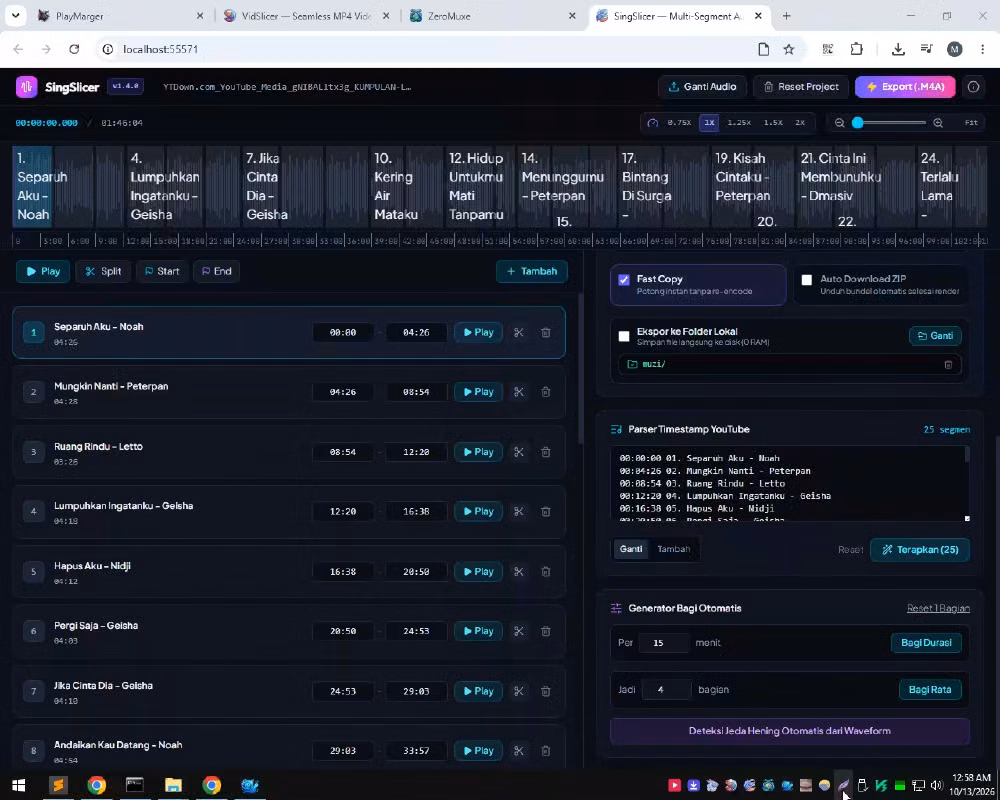Screen dimensions: 1000x800
Task: Click the Per menit value field
Action: tap(663, 643)
